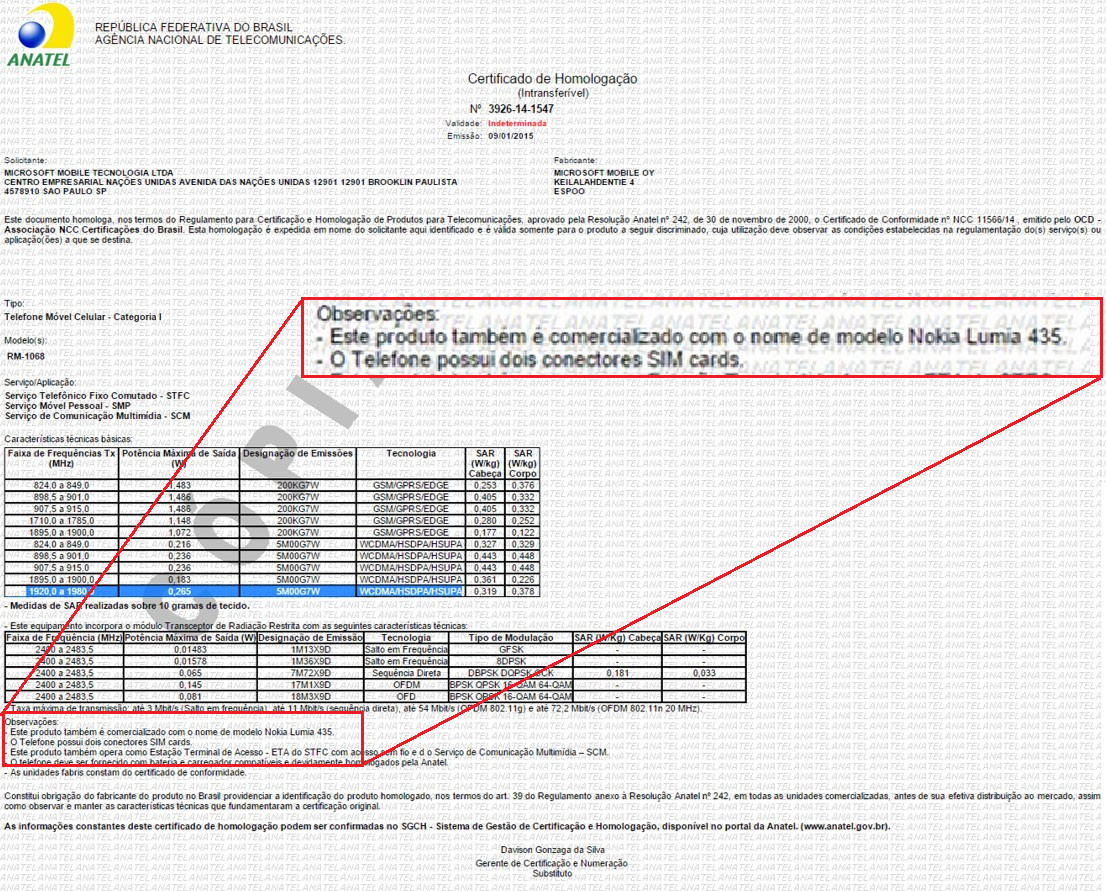
Task: Select the signer name 'Davison Gonzaga da Silva'
Action: 552,850
